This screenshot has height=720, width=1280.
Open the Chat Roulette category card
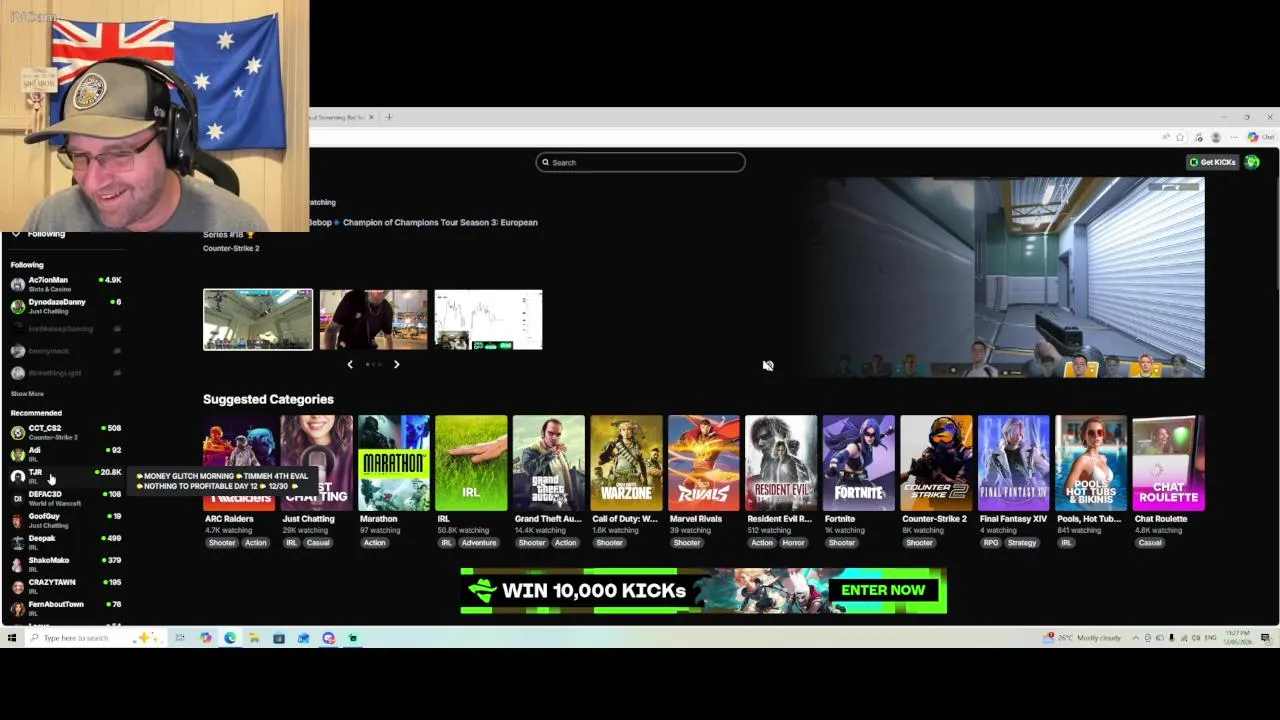tap(1169, 463)
